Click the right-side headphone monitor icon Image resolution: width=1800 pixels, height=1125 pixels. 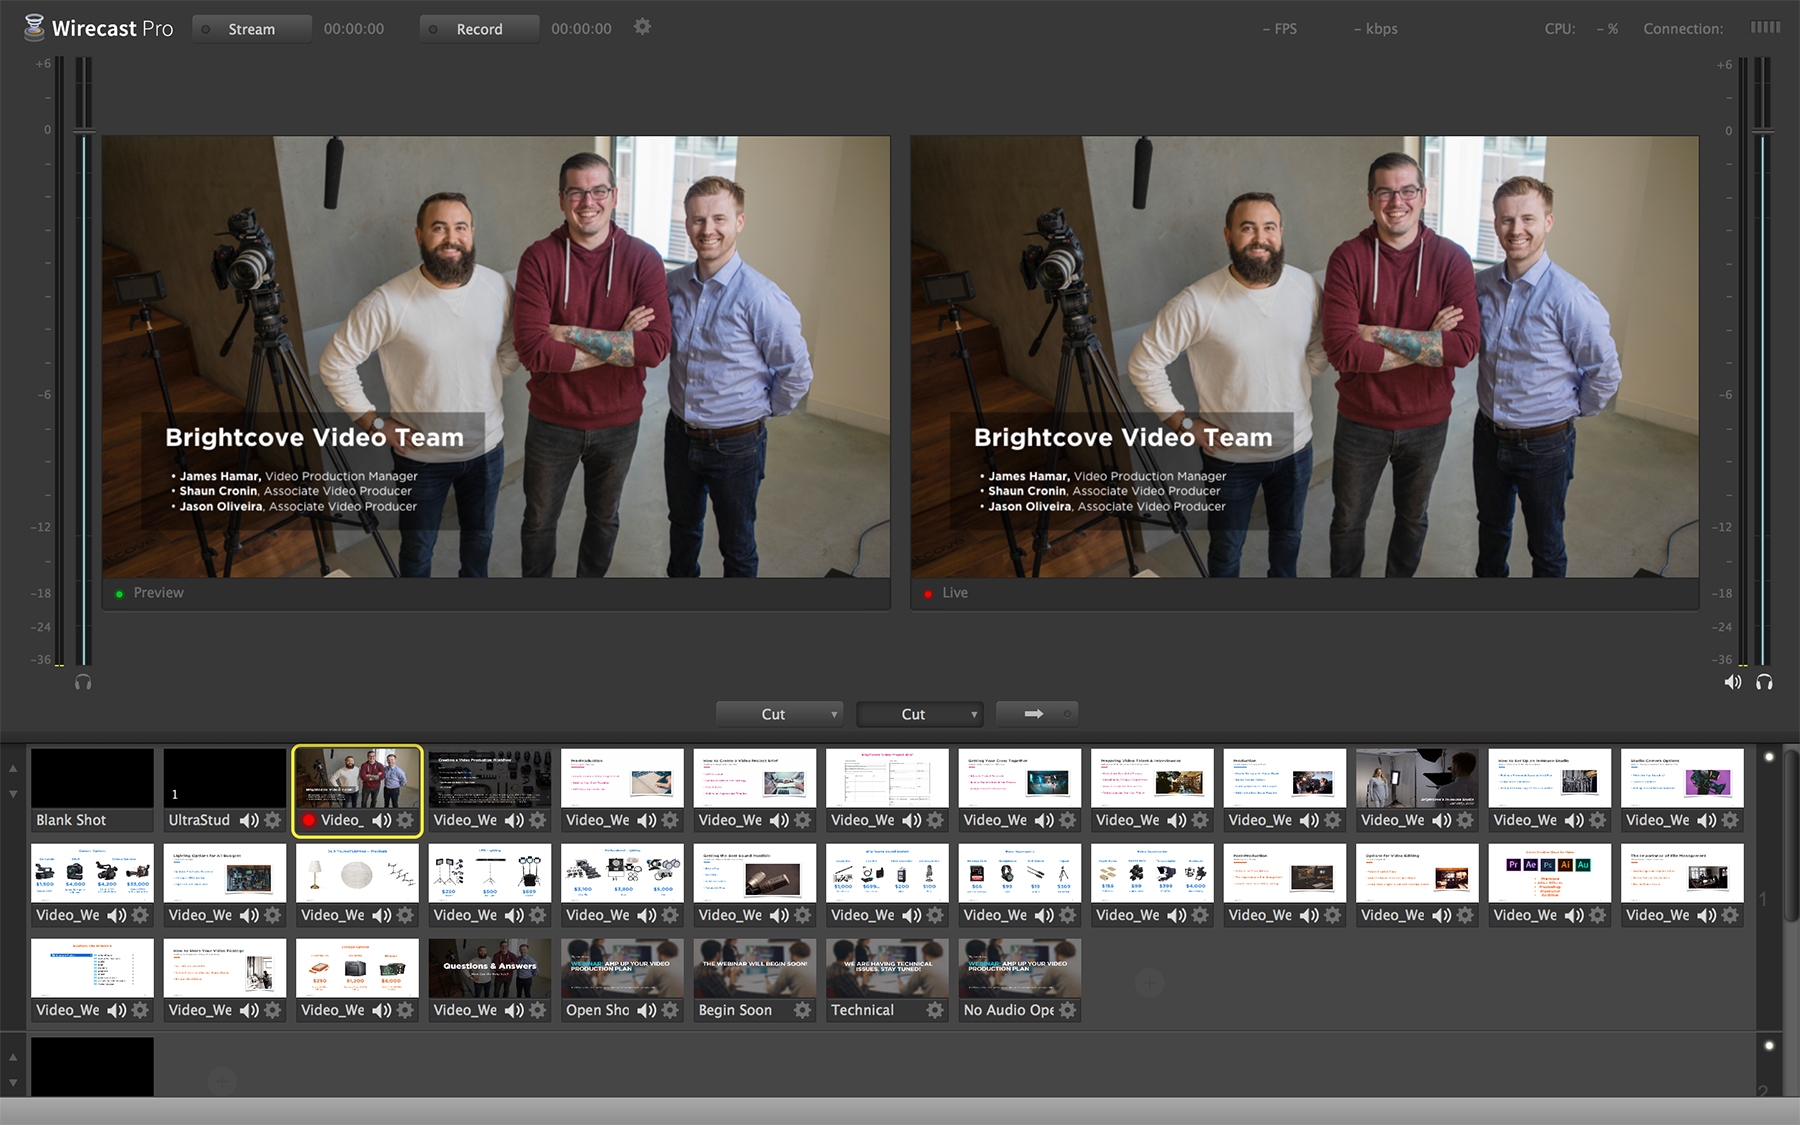click(x=1764, y=682)
